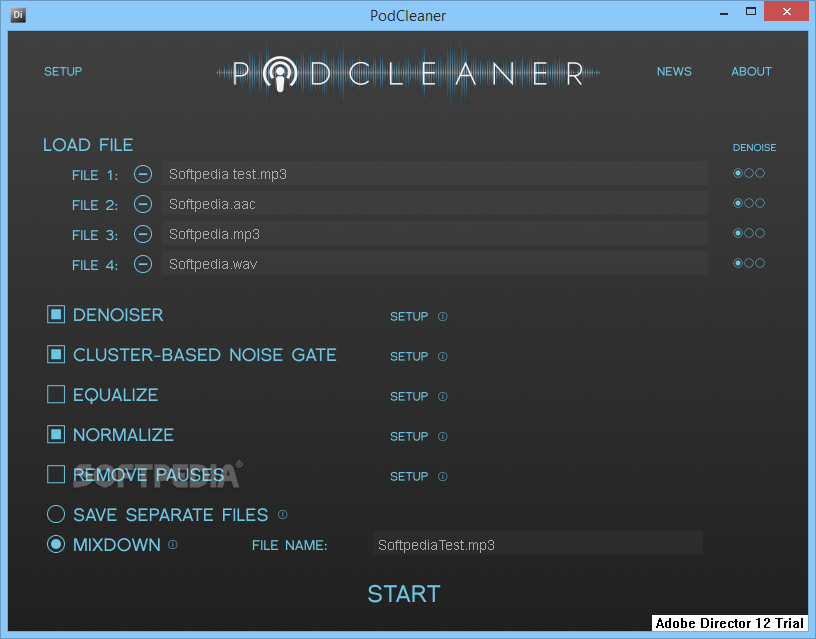Click the LOAD FILE heading
816x639 pixels.
88,145
